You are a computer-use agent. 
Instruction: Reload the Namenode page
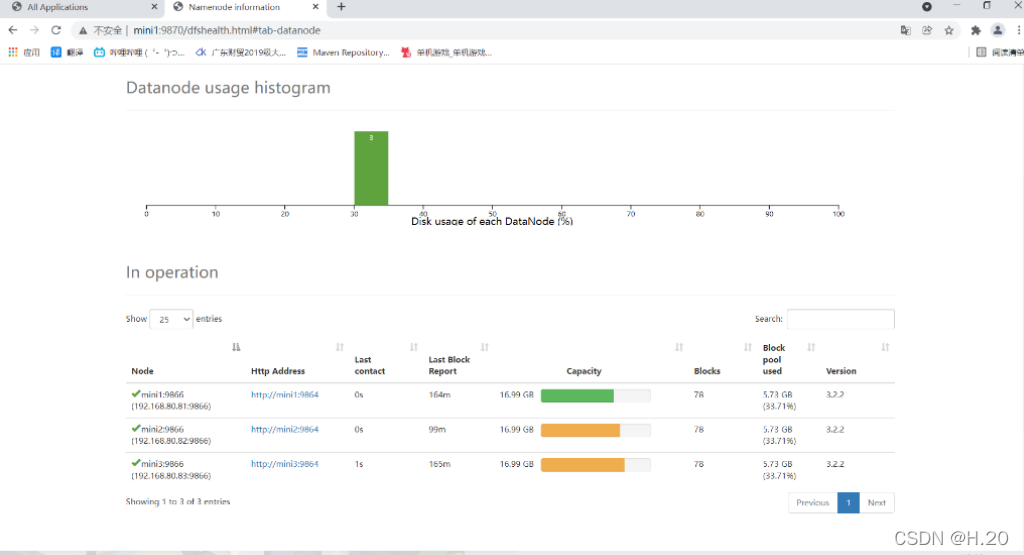56,30
